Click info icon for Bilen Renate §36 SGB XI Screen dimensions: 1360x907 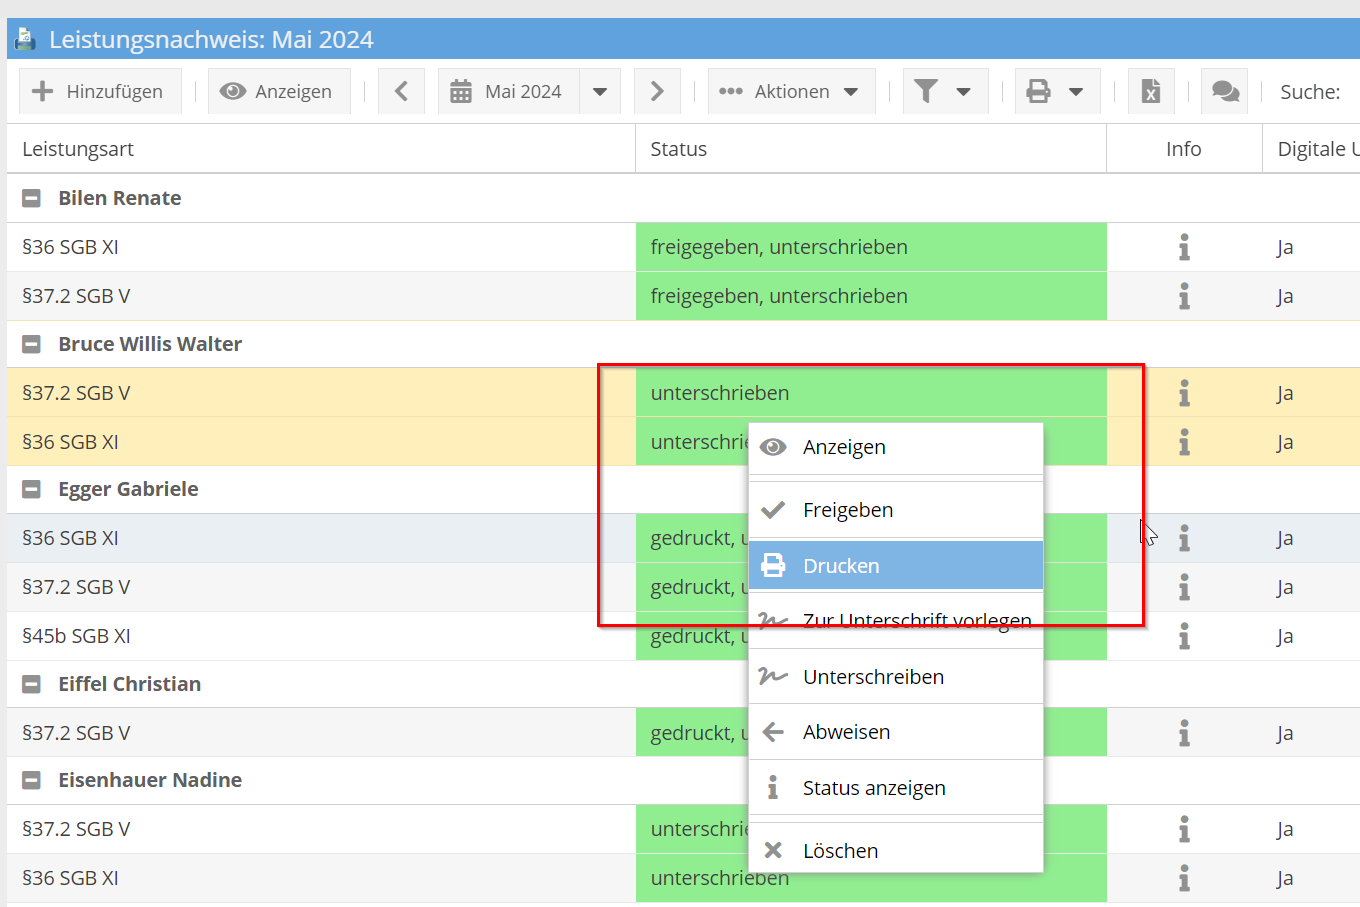tap(1184, 247)
